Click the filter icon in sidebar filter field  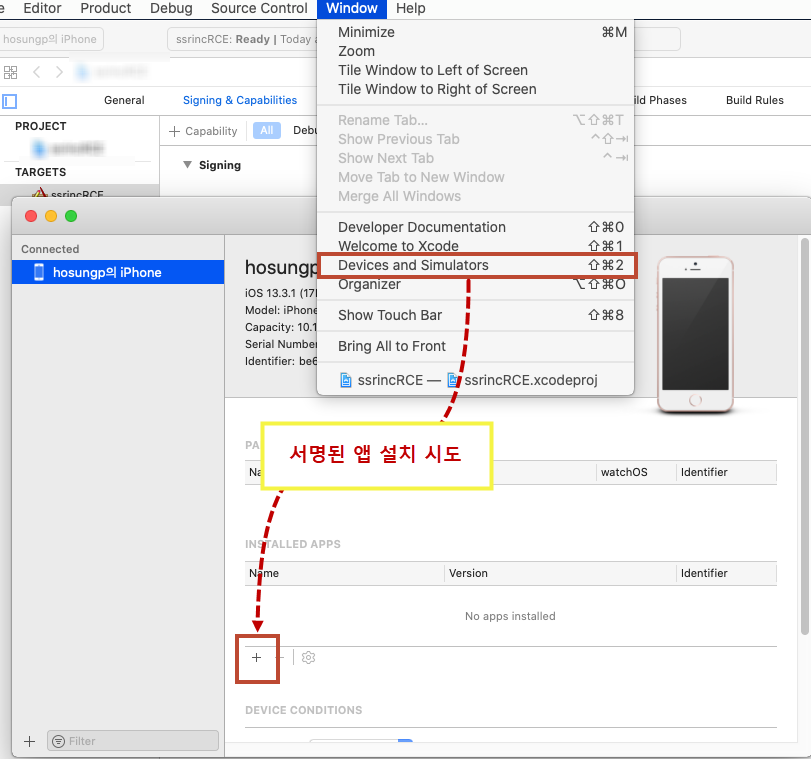(58, 741)
